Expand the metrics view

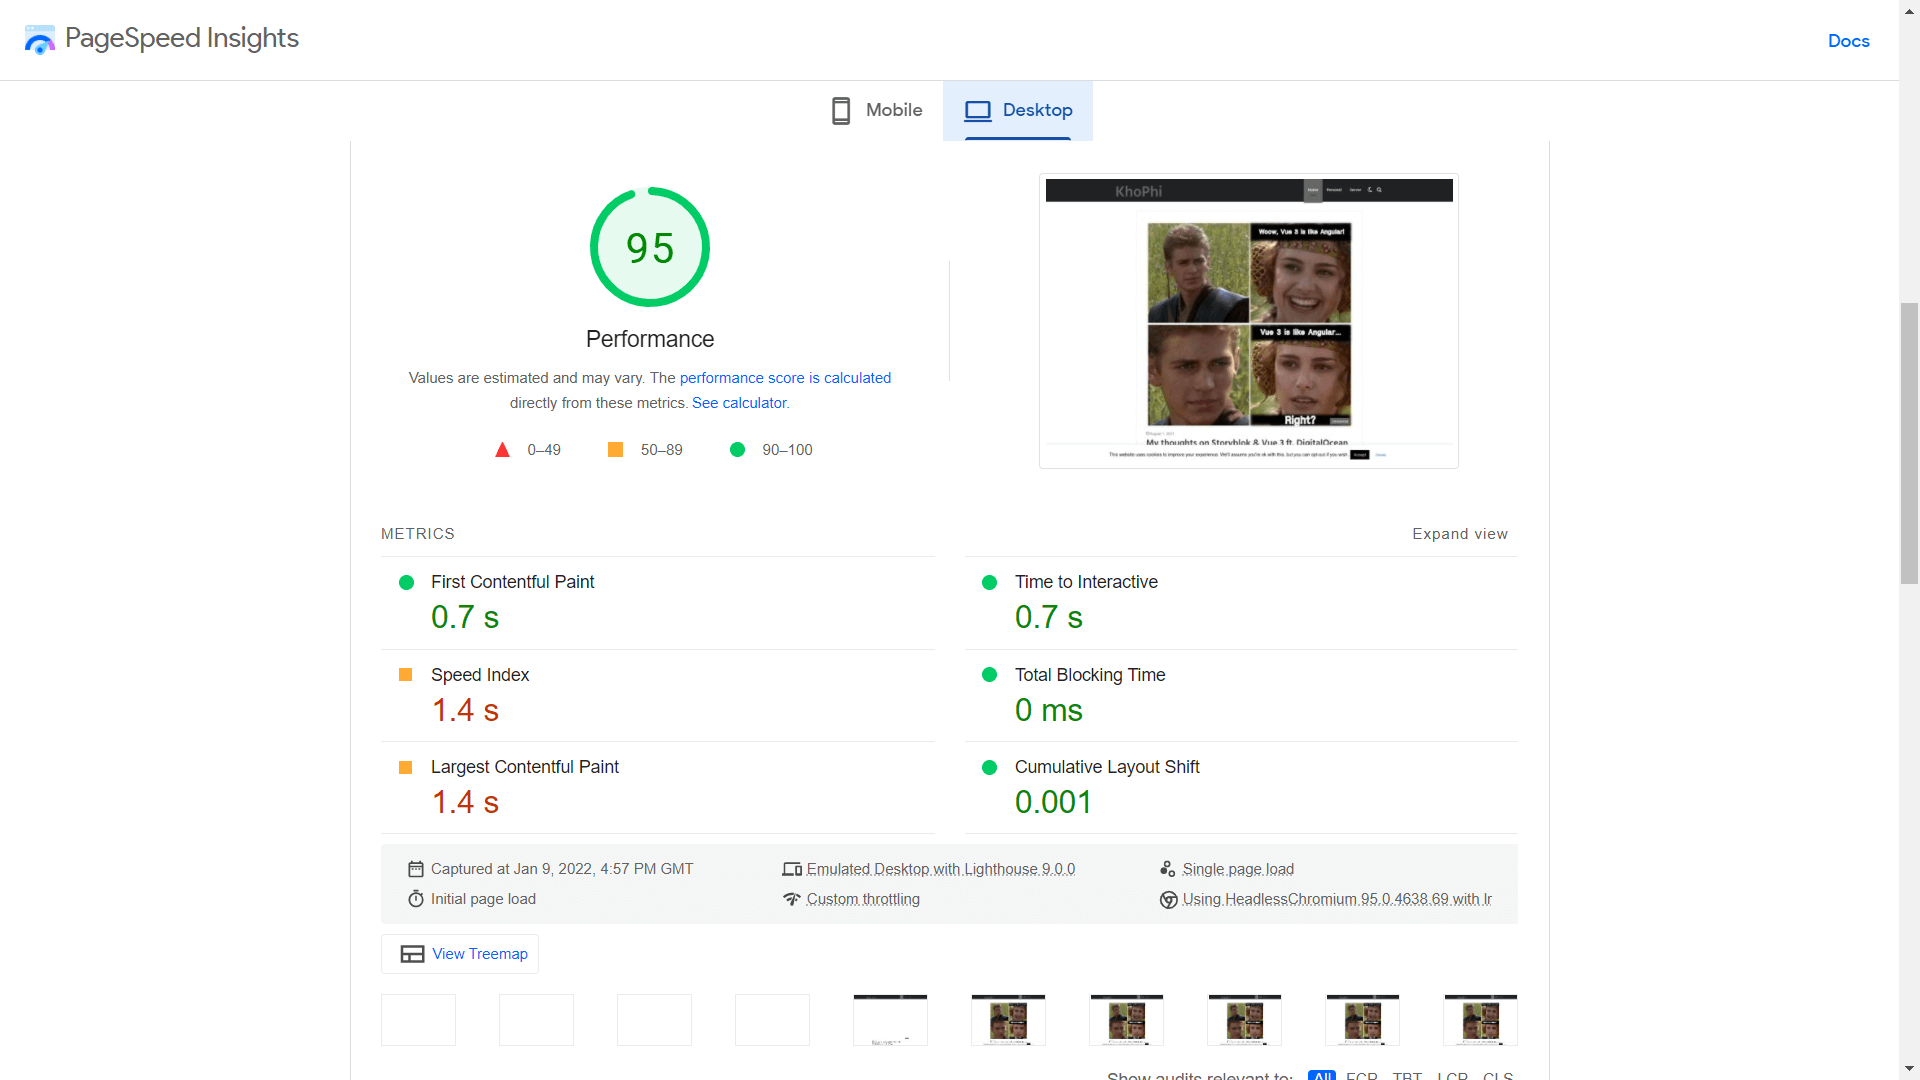1459,534
